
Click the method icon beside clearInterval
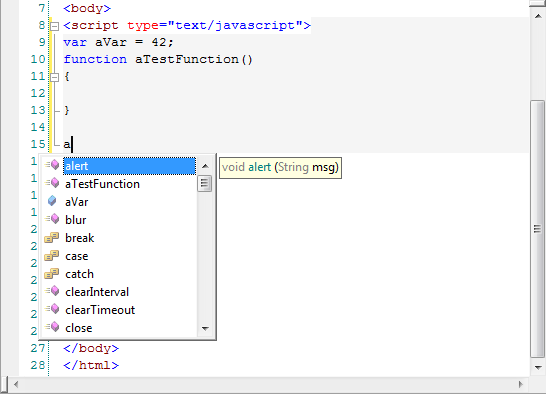click(52, 291)
